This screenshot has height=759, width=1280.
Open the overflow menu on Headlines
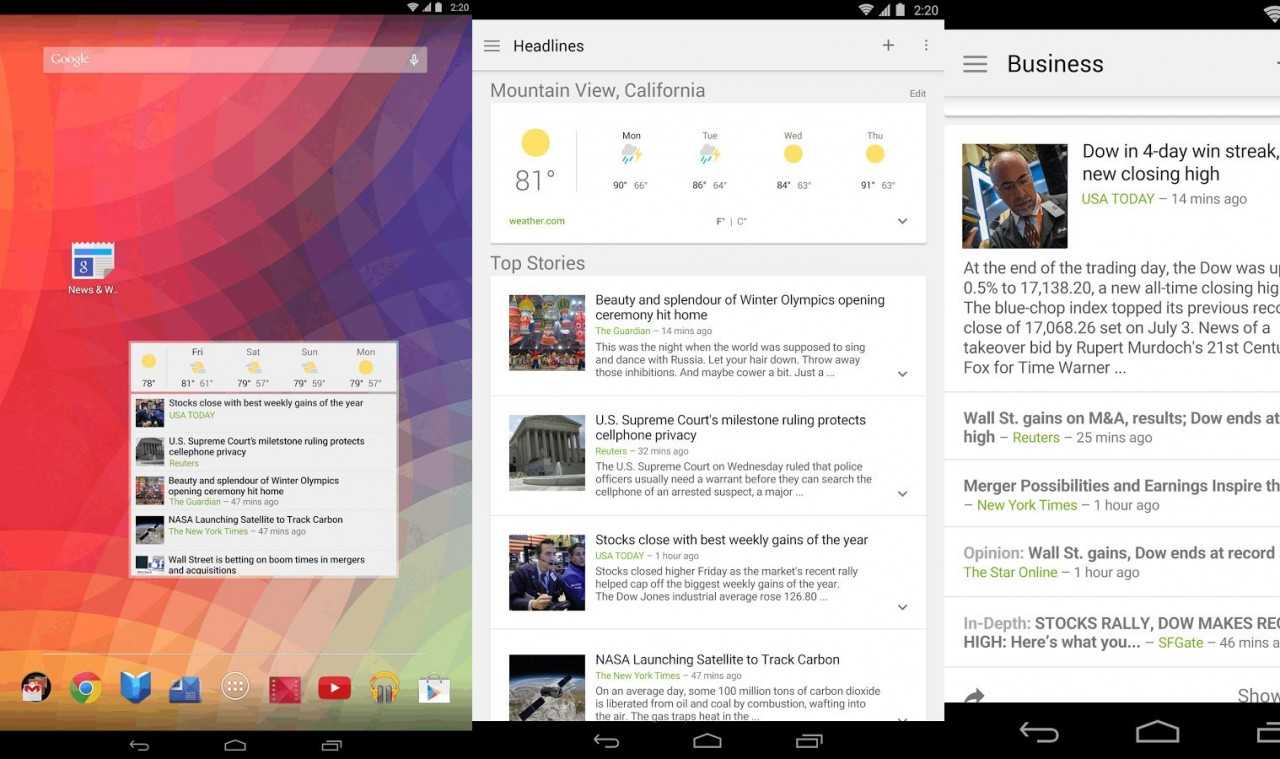pyautogui.click(x=925, y=45)
